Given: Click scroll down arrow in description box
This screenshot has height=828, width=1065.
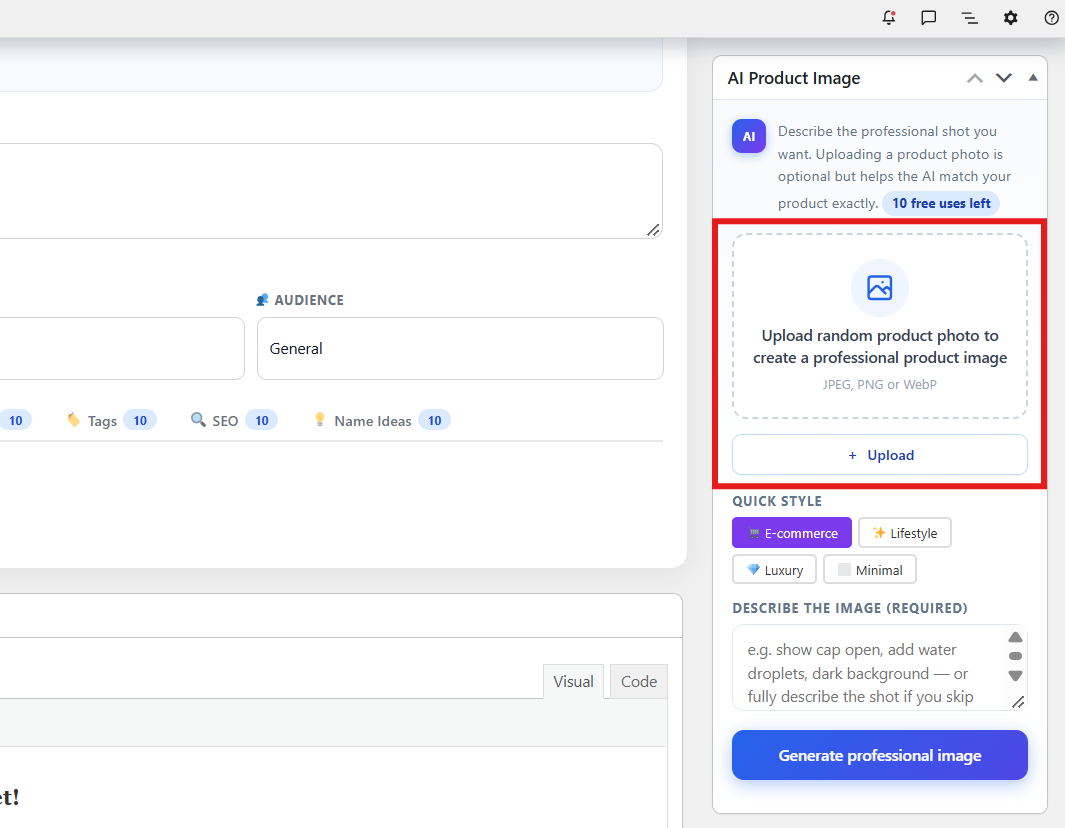Looking at the screenshot, I should pos(1015,676).
